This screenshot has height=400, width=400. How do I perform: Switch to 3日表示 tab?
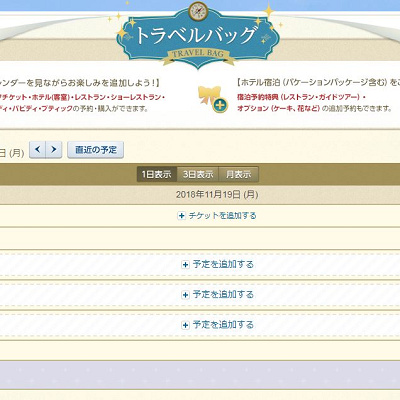198,174
